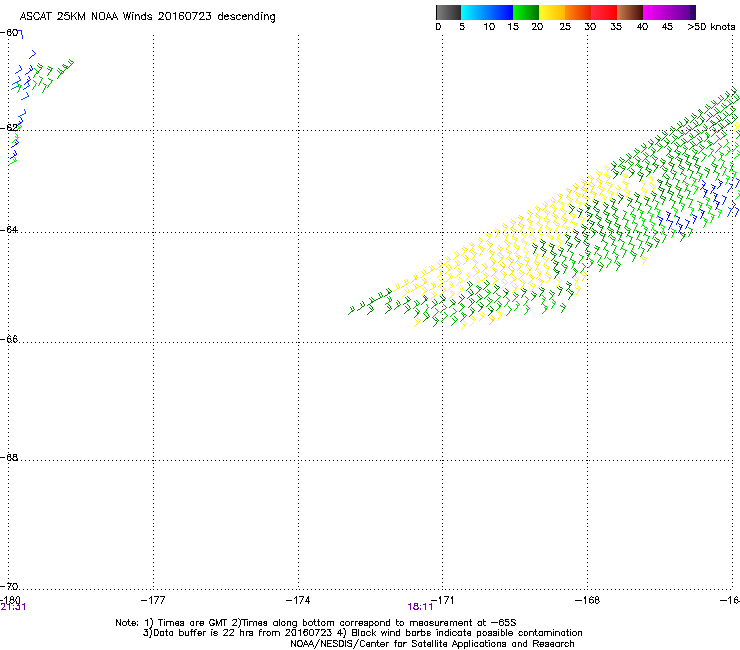The image size is (740, 650).
Task: Click the NOAA/NESDIS credit line
Action: [432, 644]
